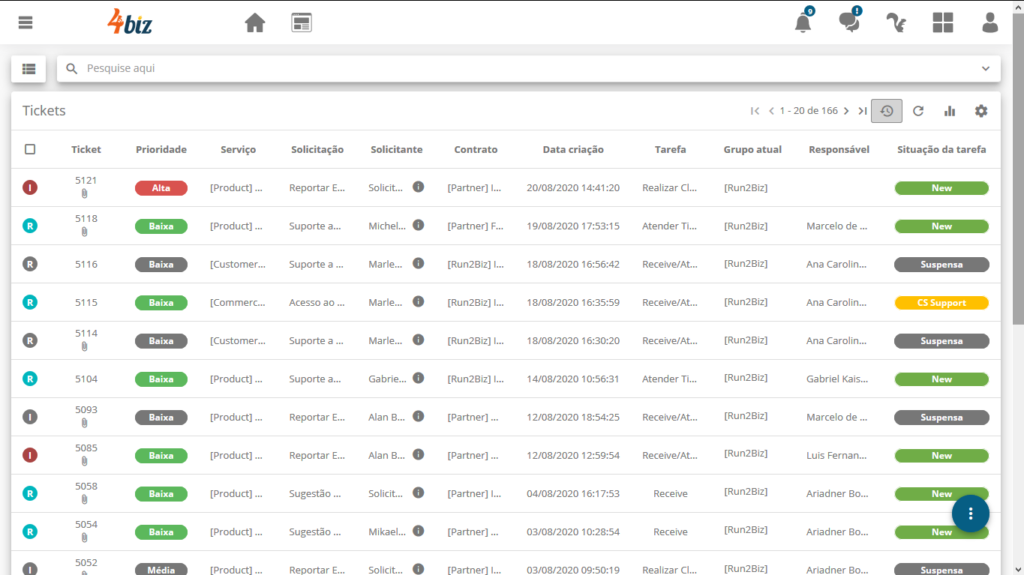Show requester info for ticket 5121

click(419, 187)
